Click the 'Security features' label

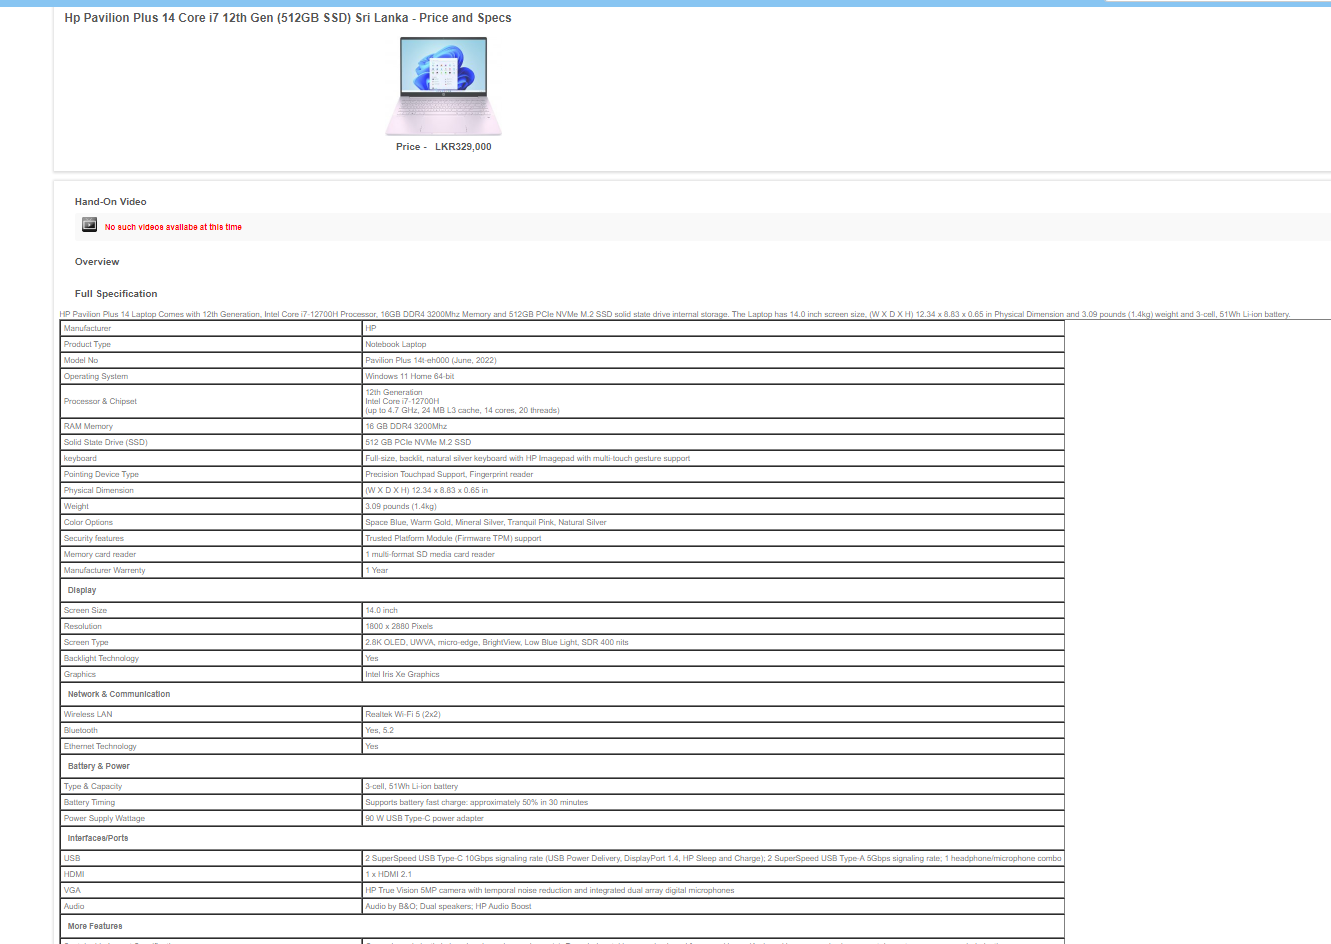coord(94,538)
